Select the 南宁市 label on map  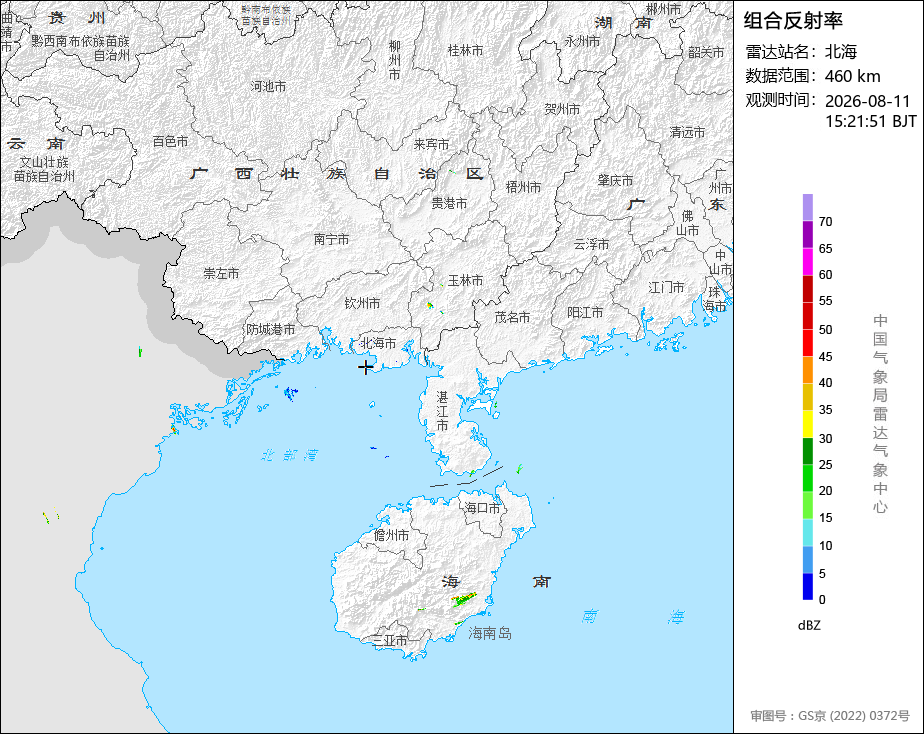(331, 239)
